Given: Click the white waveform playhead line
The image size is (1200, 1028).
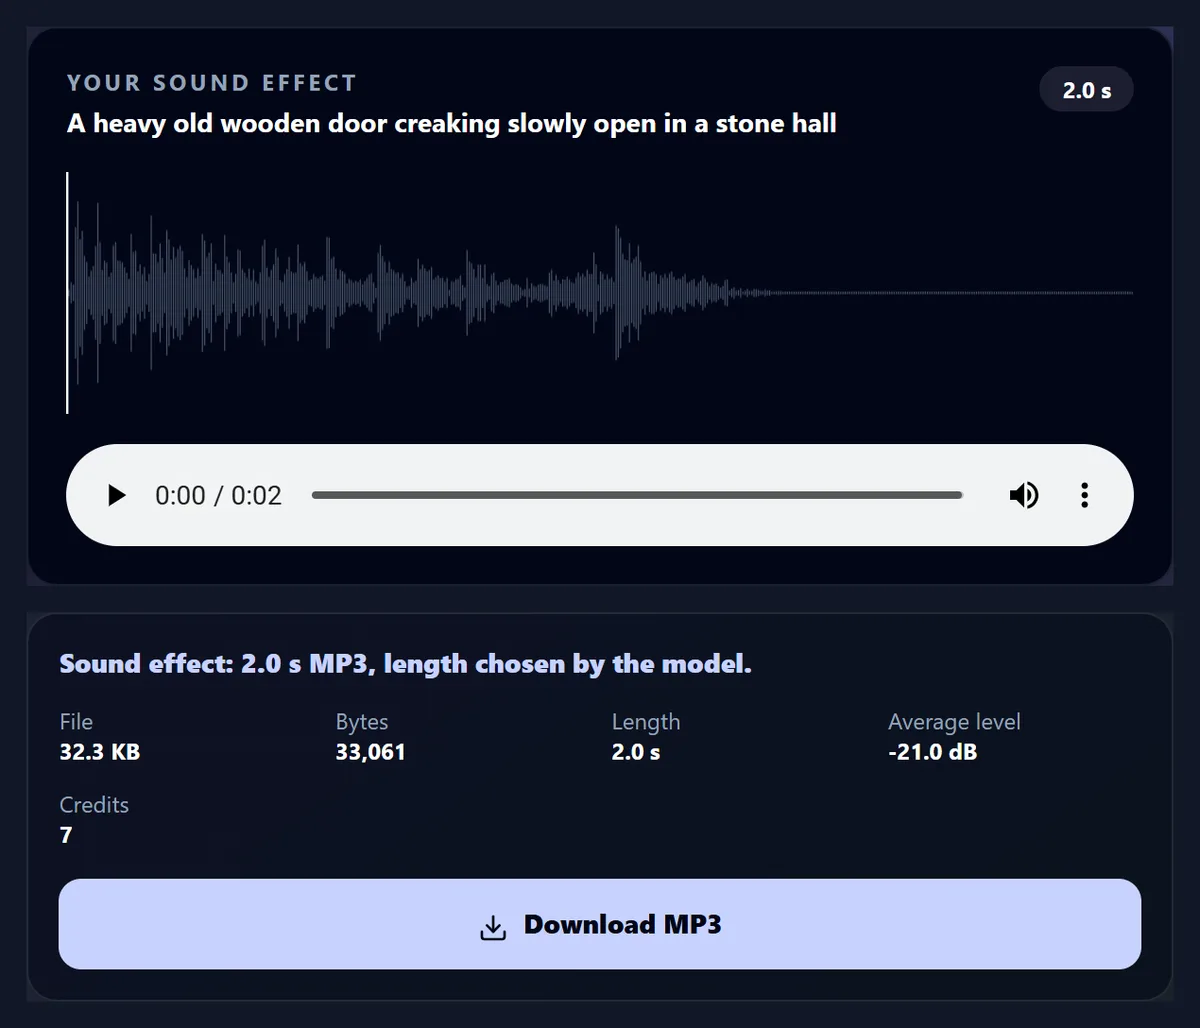Looking at the screenshot, I should coord(67,292).
